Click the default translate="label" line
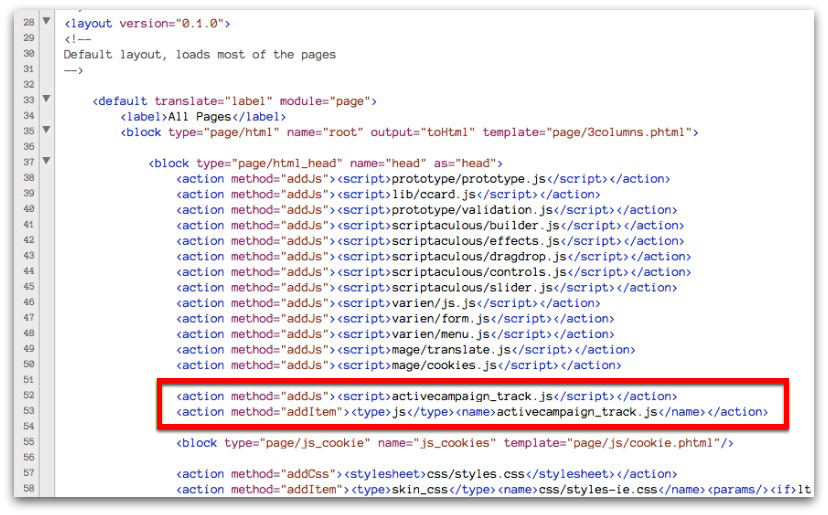The width and height of the screenshot is (828, 515). coord(234,101)
